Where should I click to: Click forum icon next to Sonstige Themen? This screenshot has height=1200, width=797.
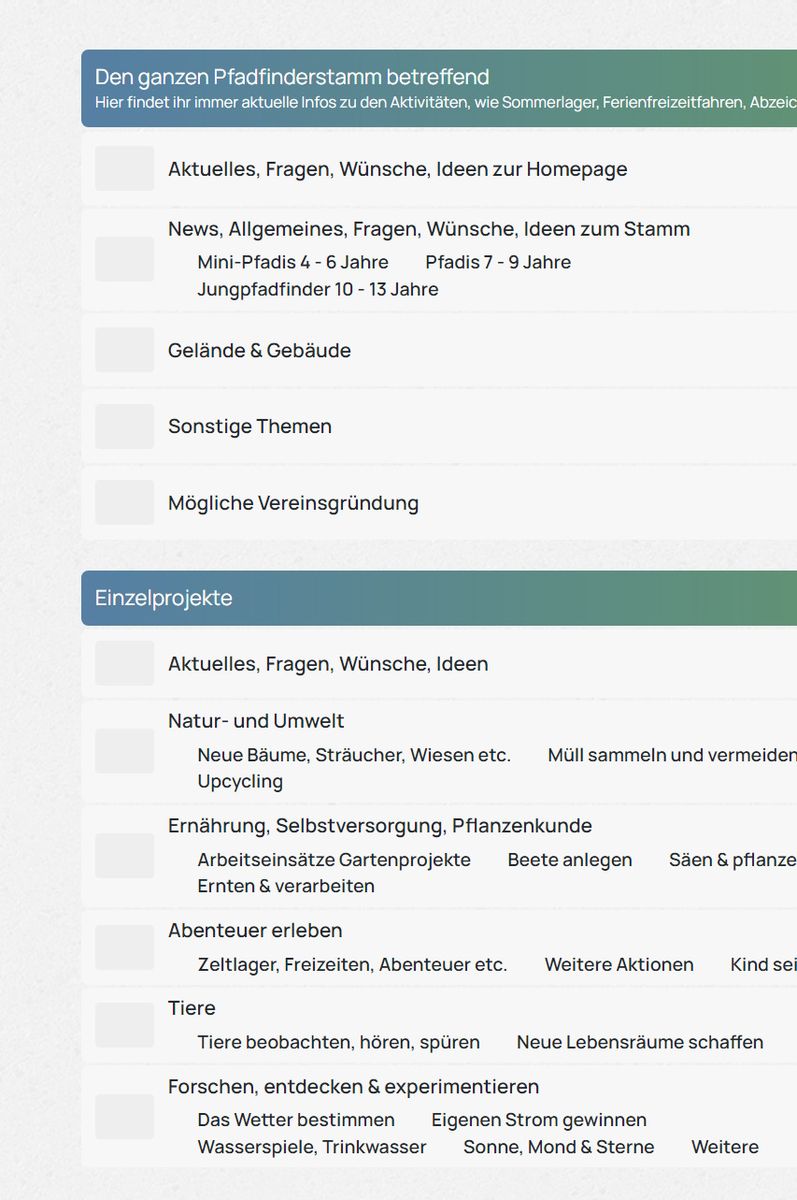coord(125,426)
